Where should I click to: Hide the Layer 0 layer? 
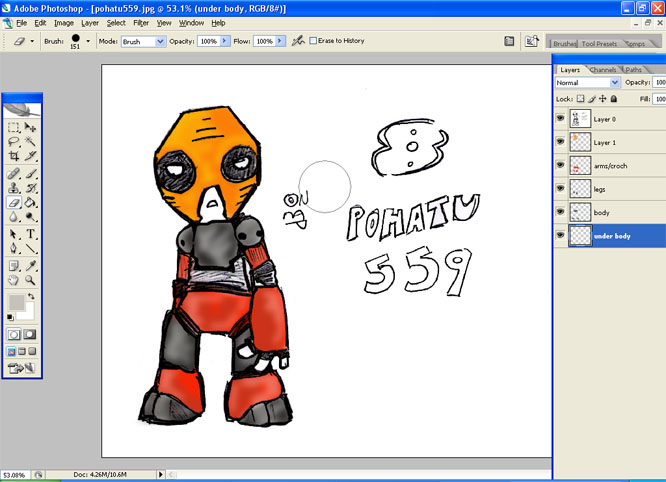560,118
